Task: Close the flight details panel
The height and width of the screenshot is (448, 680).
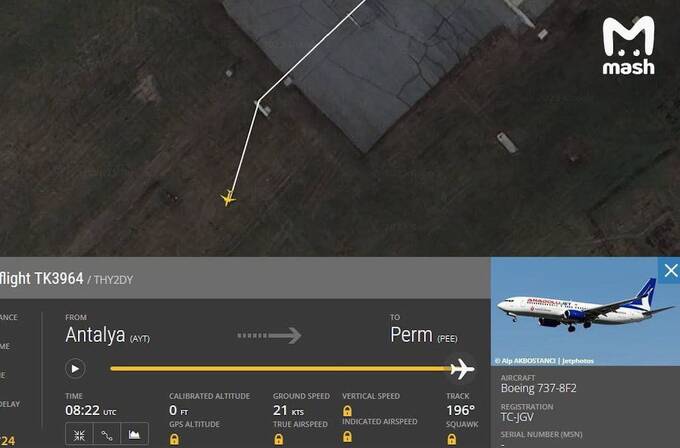Action: pos(670,271)
